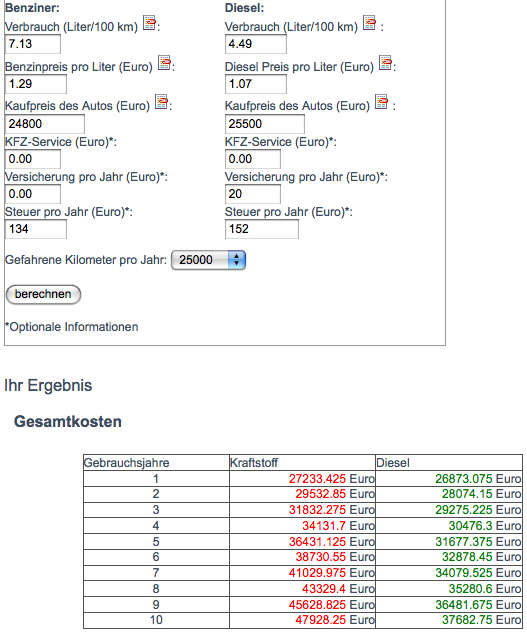This screenshot has width=527, height=633.
Task: Open the Gefahrene Kilometer pro Jahr dropdown
Action: pyautogui.click(x=208, y=260)
